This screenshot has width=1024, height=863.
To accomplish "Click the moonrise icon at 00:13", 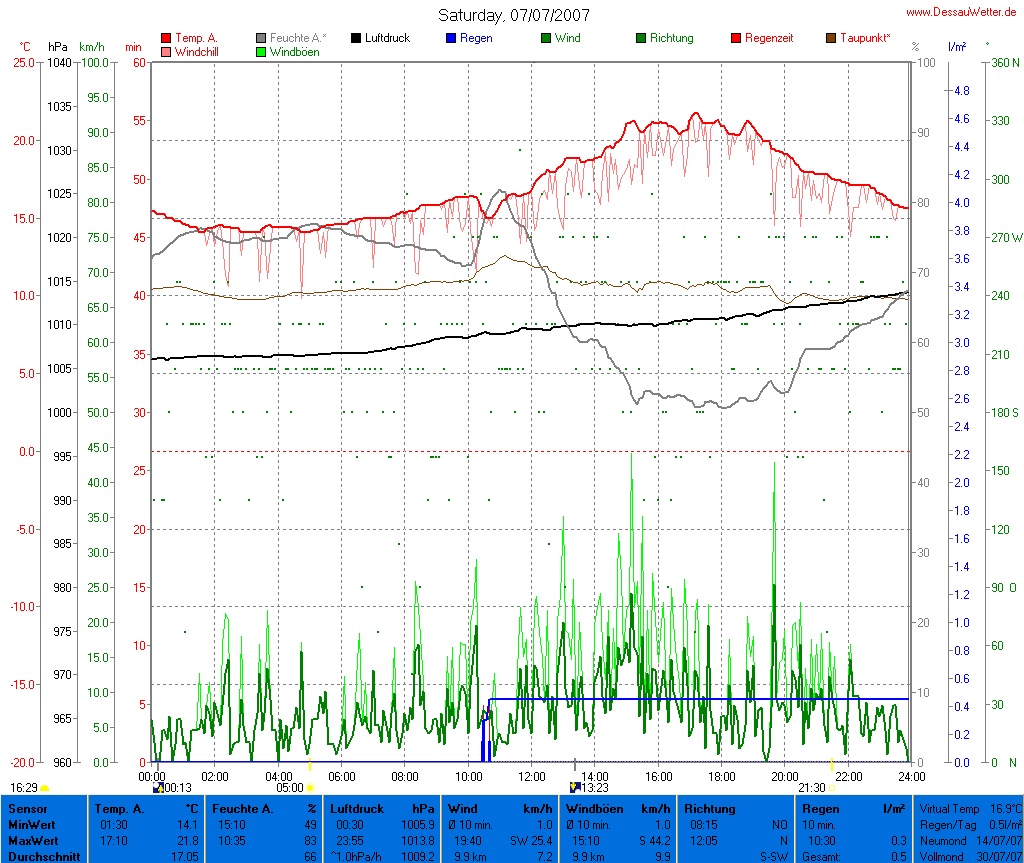I will tap(157, 788).
